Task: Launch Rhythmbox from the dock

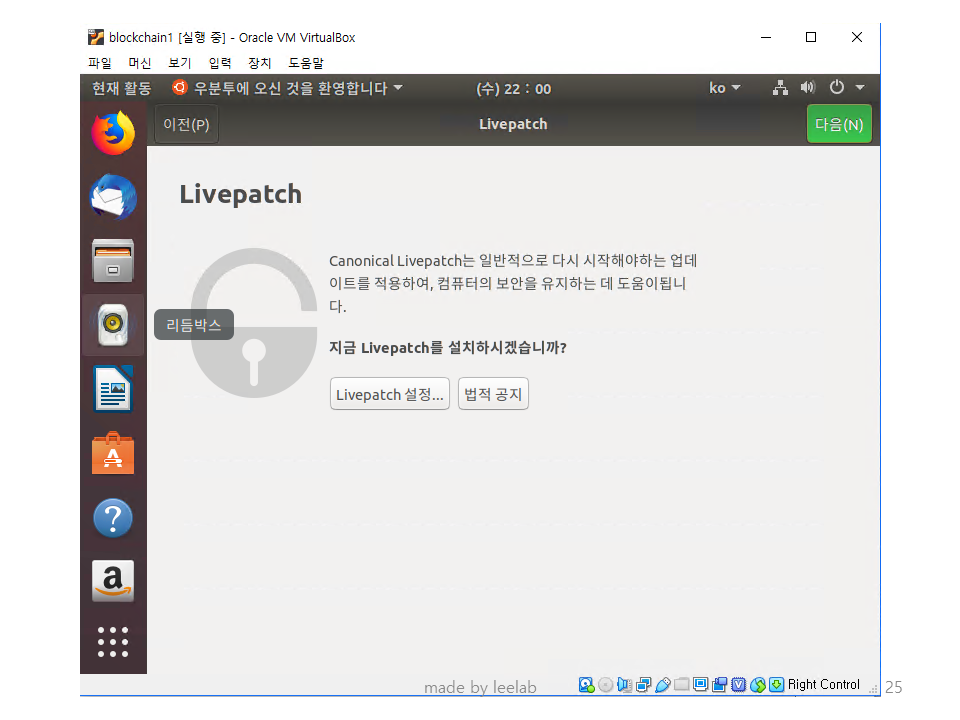Action: pos(113,324)
